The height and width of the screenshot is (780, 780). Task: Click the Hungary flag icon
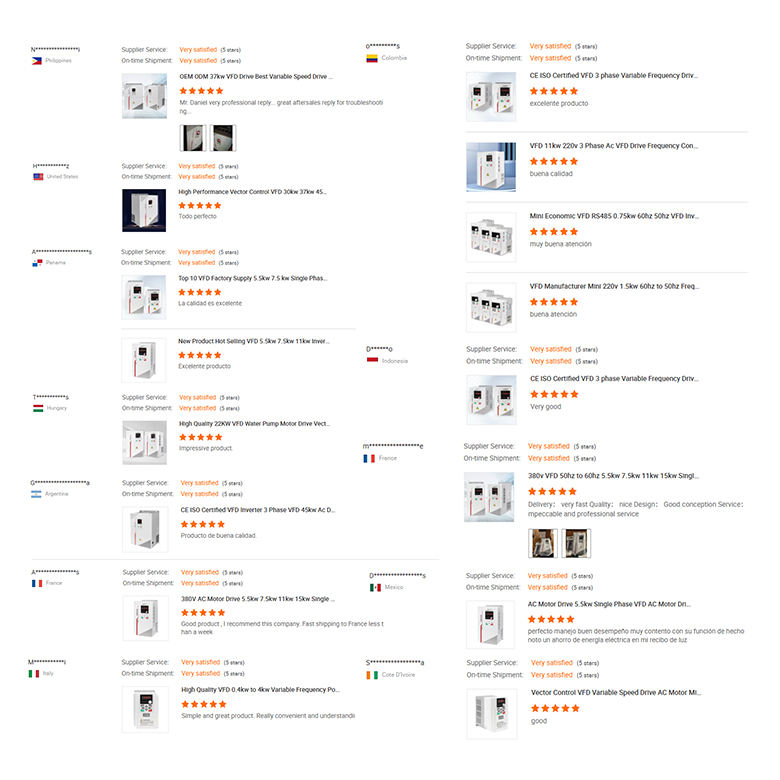(38, 408)
